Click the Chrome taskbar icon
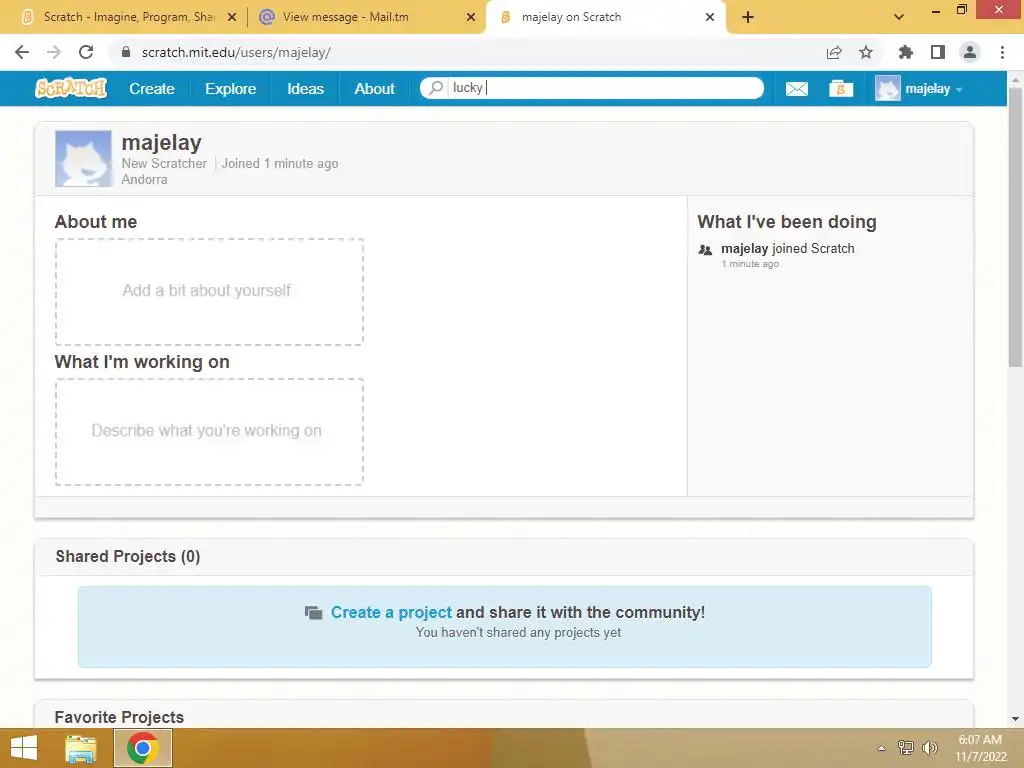The width and height of the screenshot is (1024, 768). click(143, 748)
